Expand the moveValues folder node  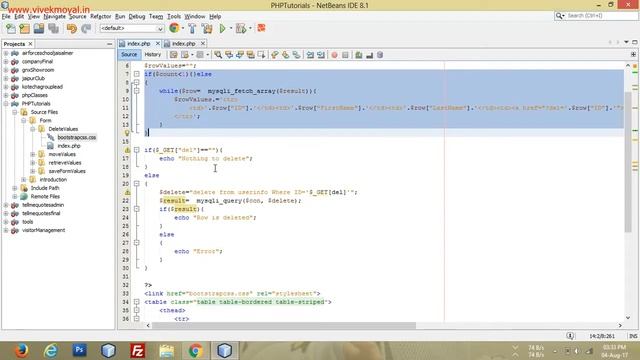click(x=33, y=154)
